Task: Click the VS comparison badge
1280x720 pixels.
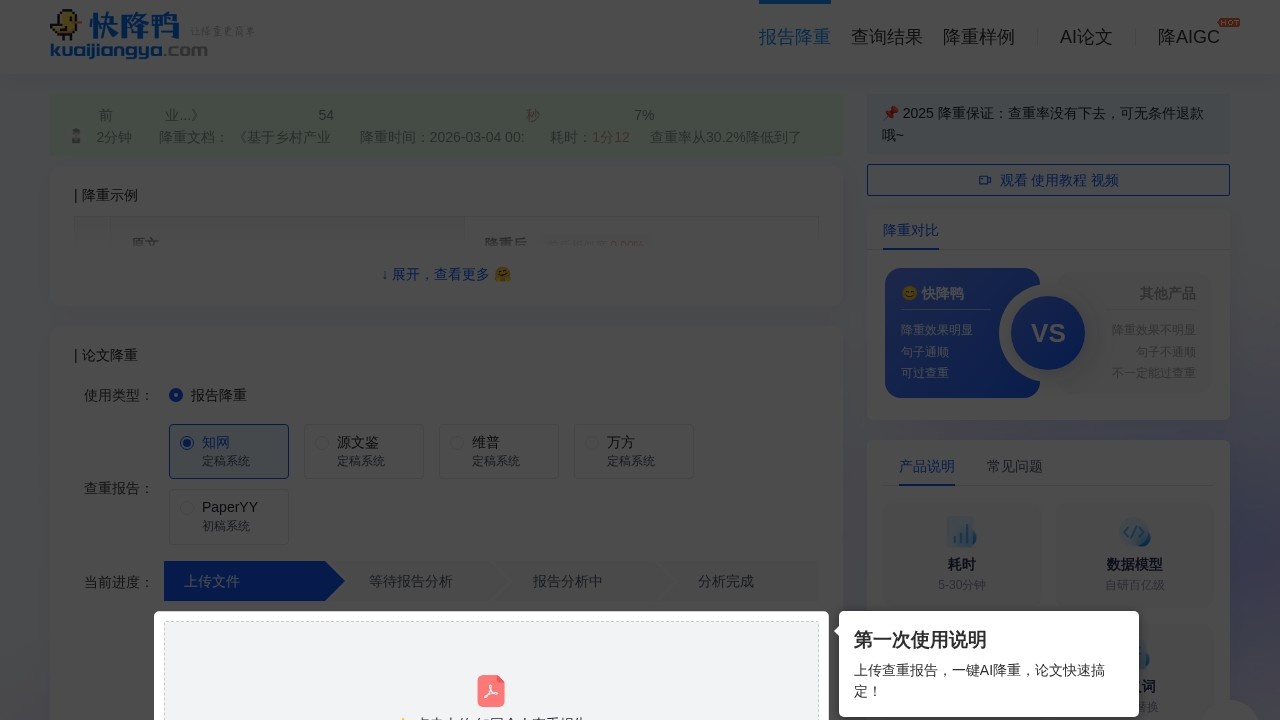Action: click(x=1048, y=333)
